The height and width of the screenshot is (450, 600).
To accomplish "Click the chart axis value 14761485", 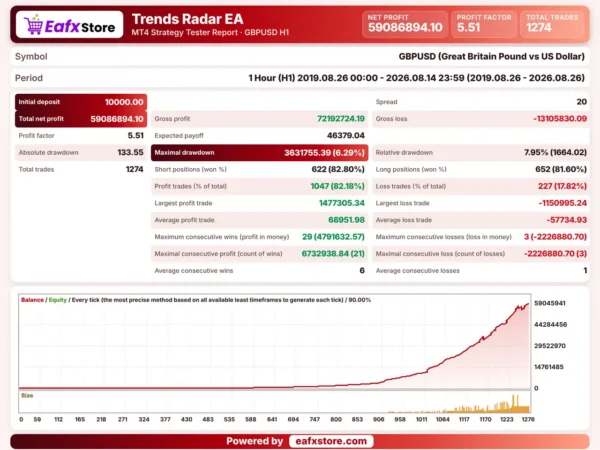I will 549,367.
